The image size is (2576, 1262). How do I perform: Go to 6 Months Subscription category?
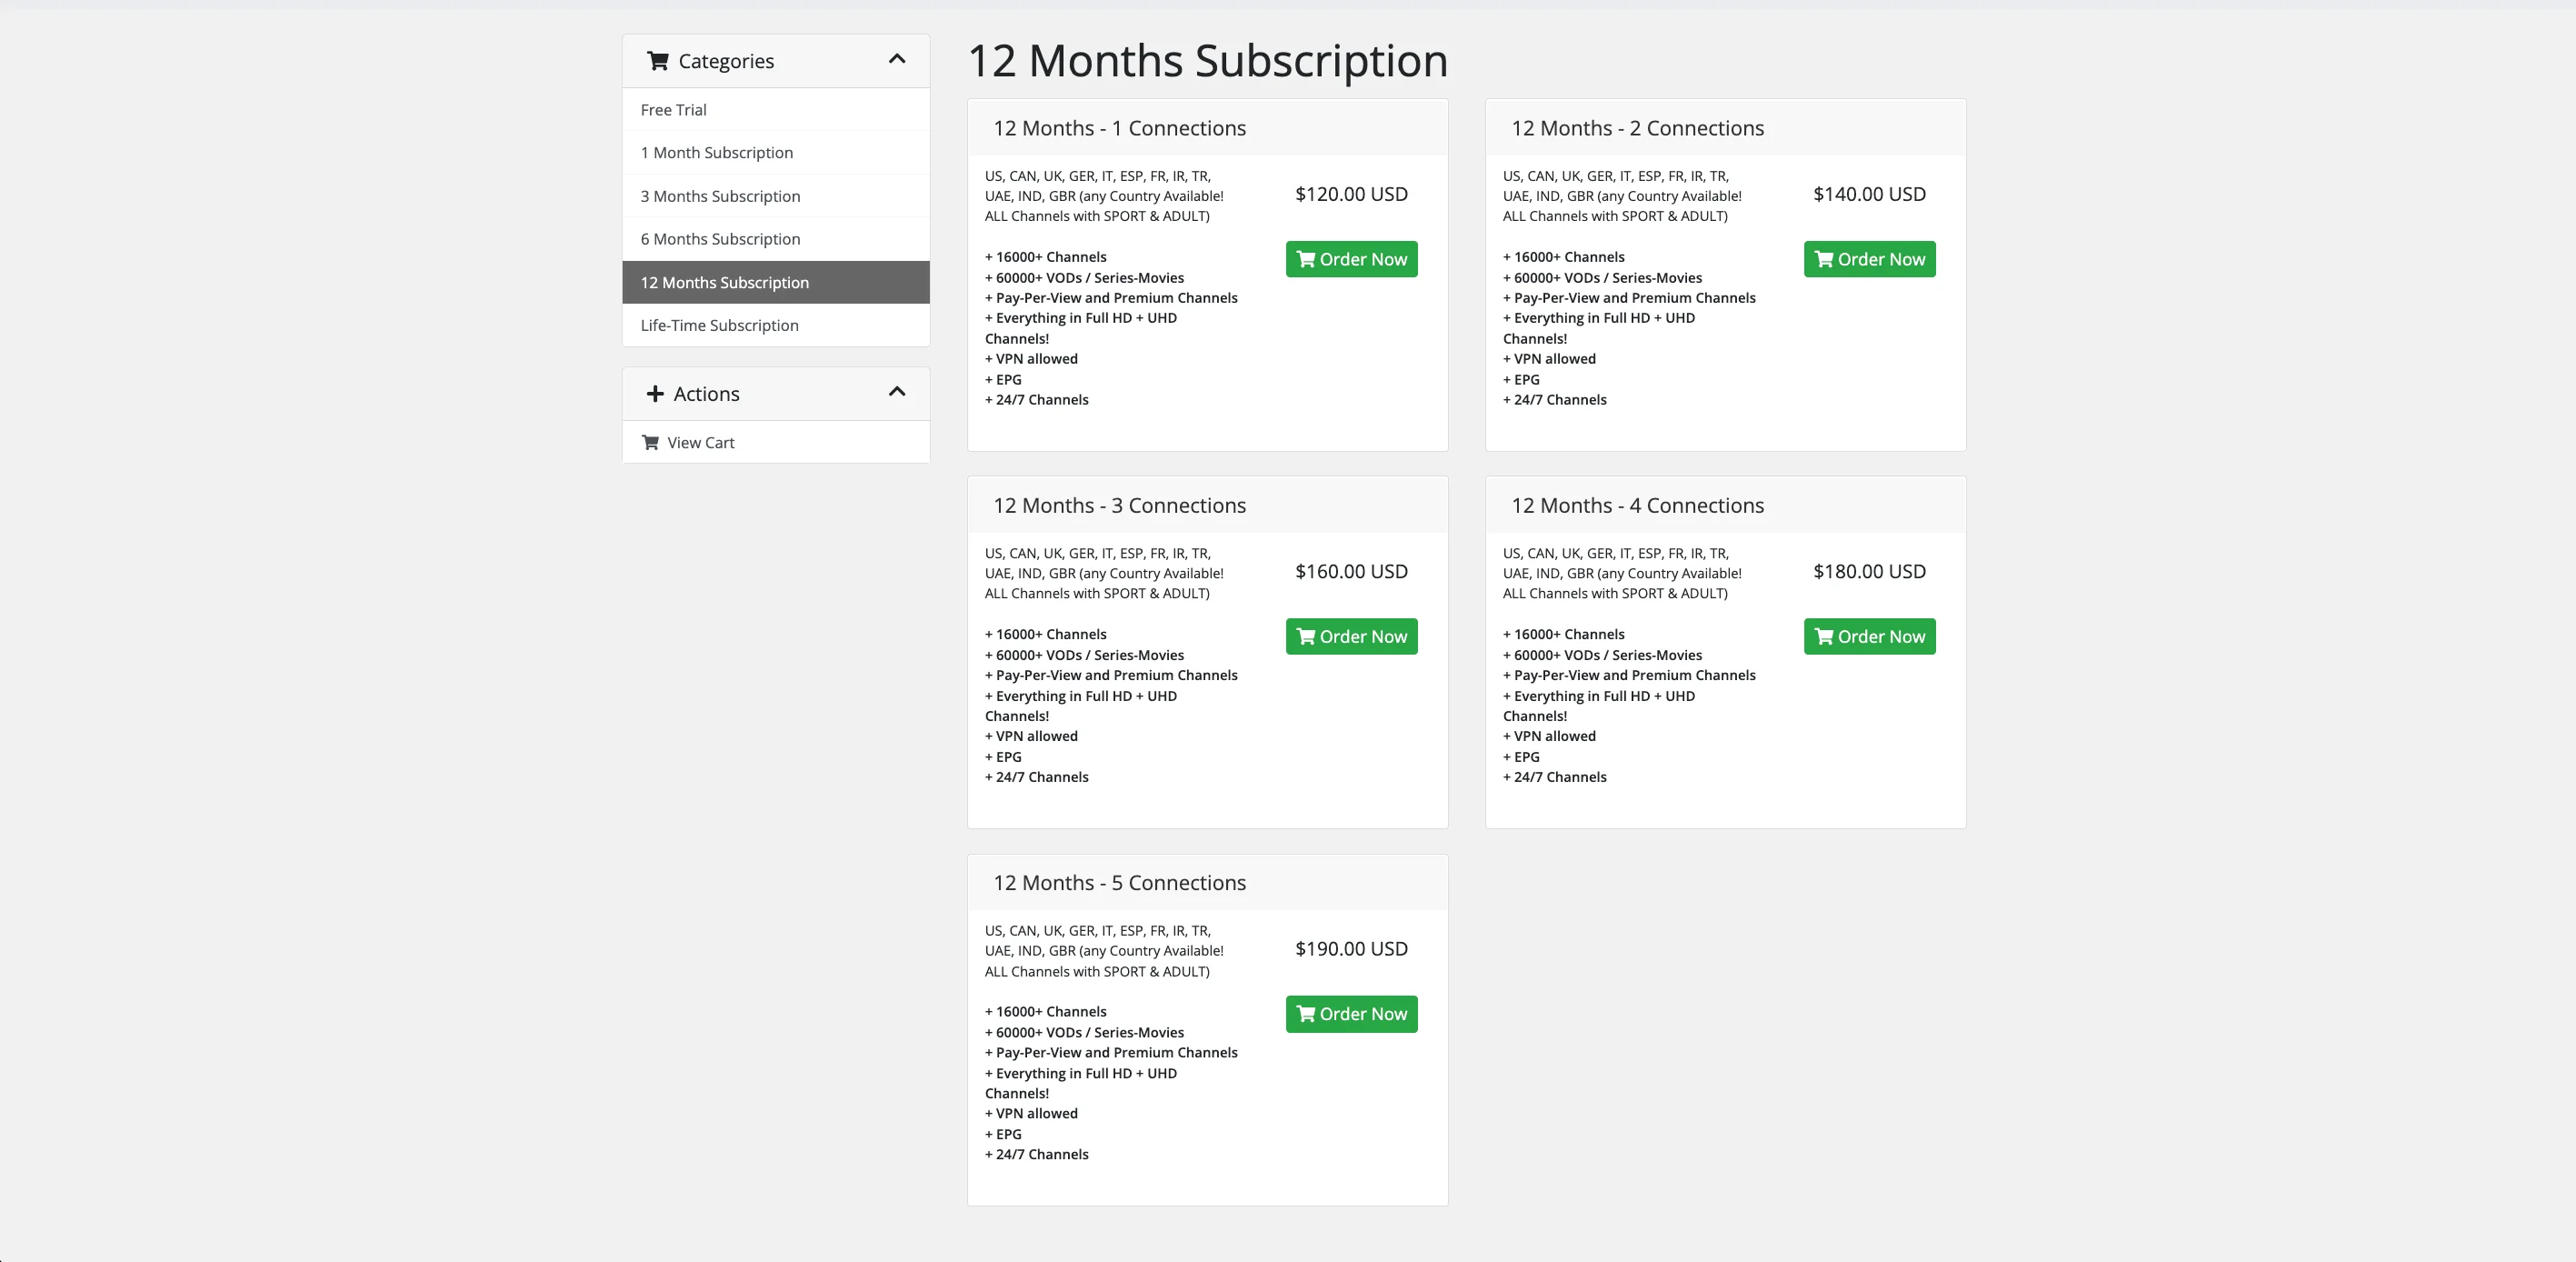point(720,239)
